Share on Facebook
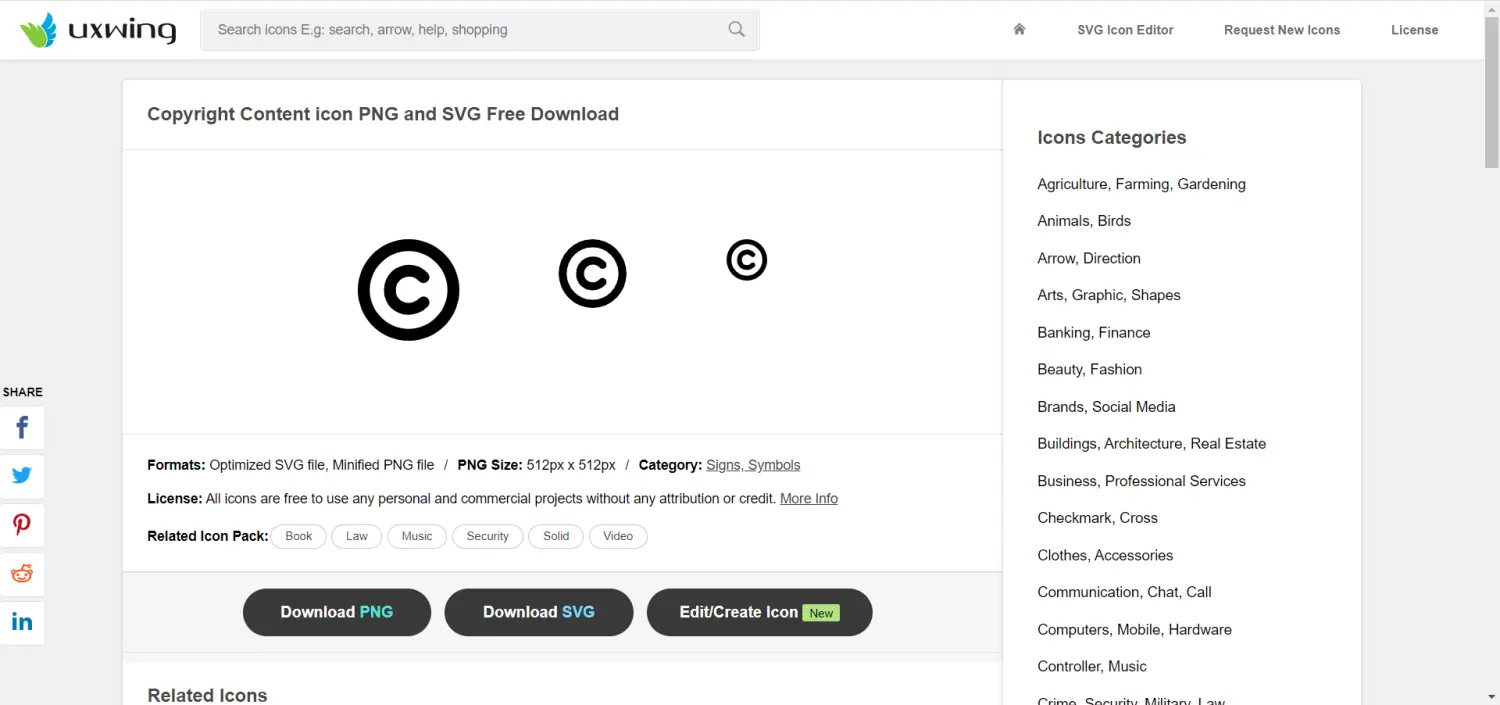This screenshot has height=705, width=1500. click(22, 428)
